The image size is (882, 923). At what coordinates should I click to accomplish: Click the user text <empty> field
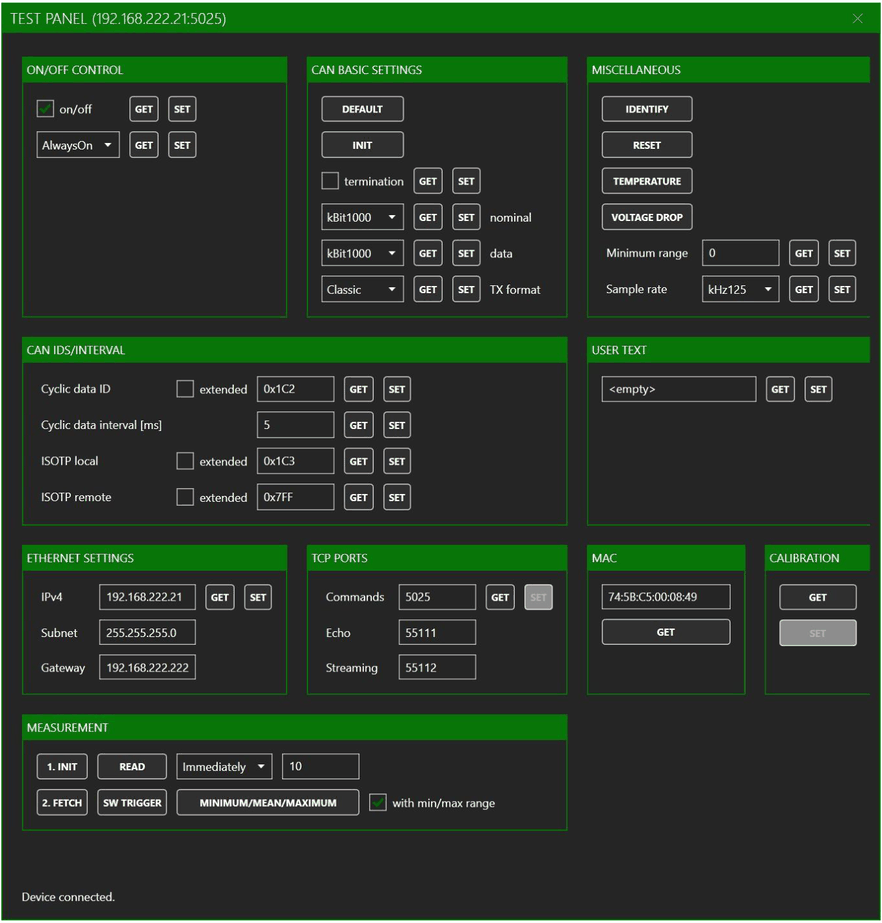[x=679, y=389]
